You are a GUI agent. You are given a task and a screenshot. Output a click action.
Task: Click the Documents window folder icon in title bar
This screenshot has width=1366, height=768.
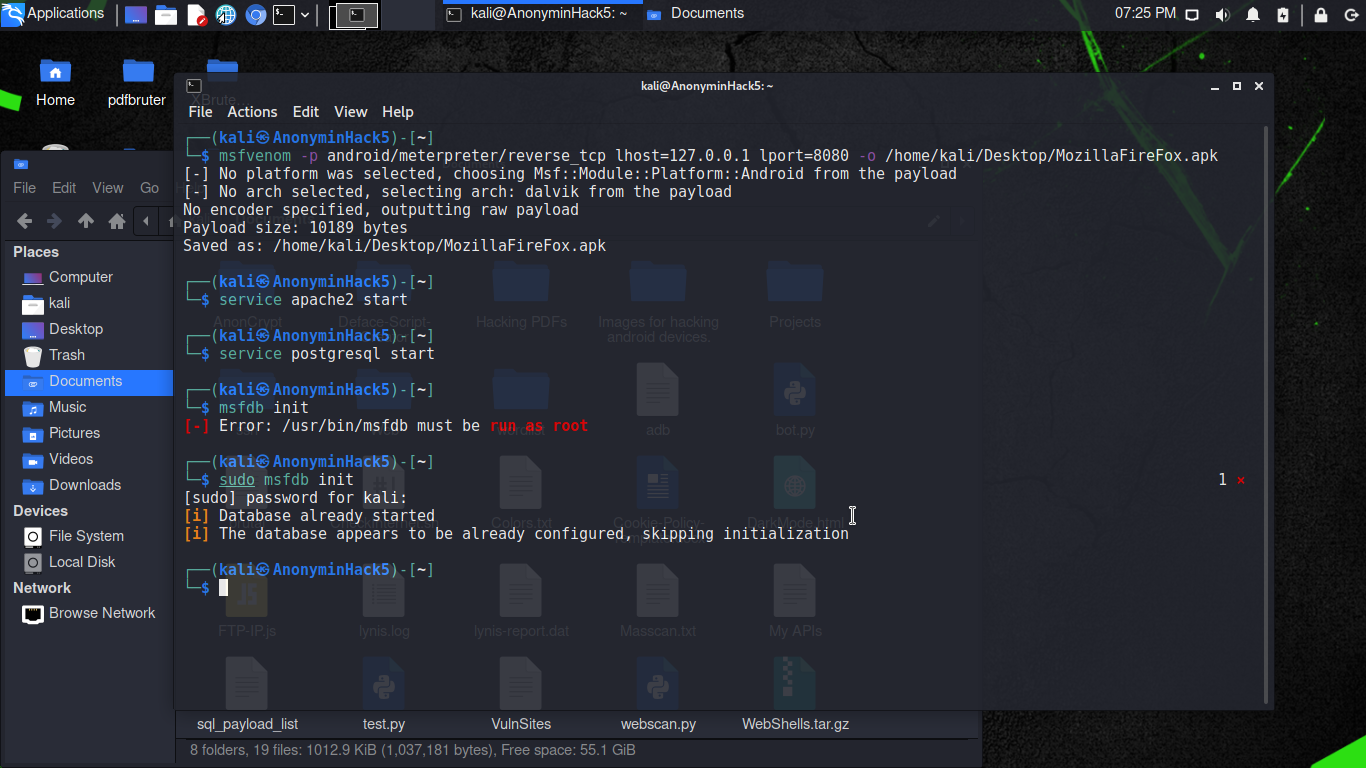click(21, 165)
